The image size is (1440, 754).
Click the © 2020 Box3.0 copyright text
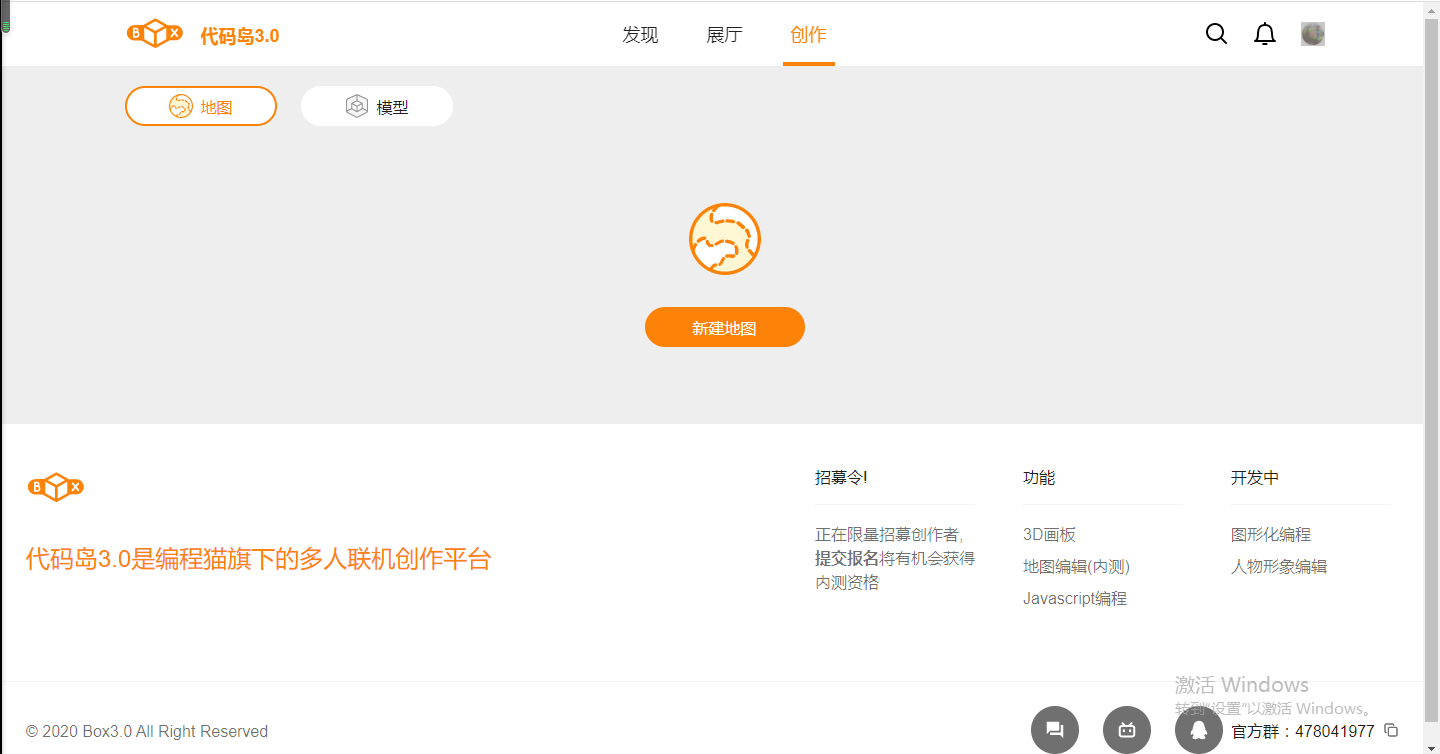coord(147,731)
